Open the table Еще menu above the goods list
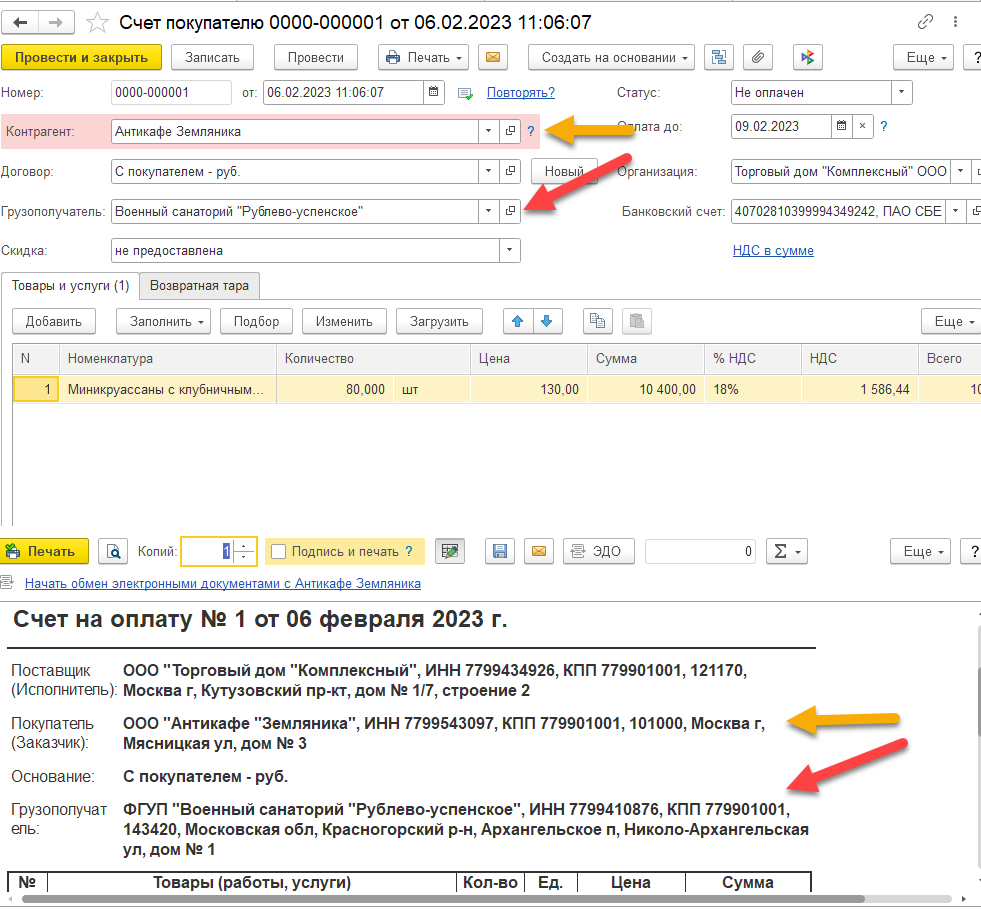 click(952, 322)
